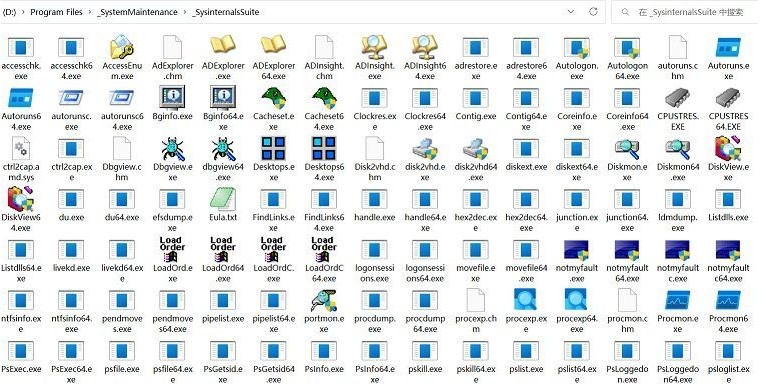Navigate to Program Files breadcrumb

click(x=56, y=12)
